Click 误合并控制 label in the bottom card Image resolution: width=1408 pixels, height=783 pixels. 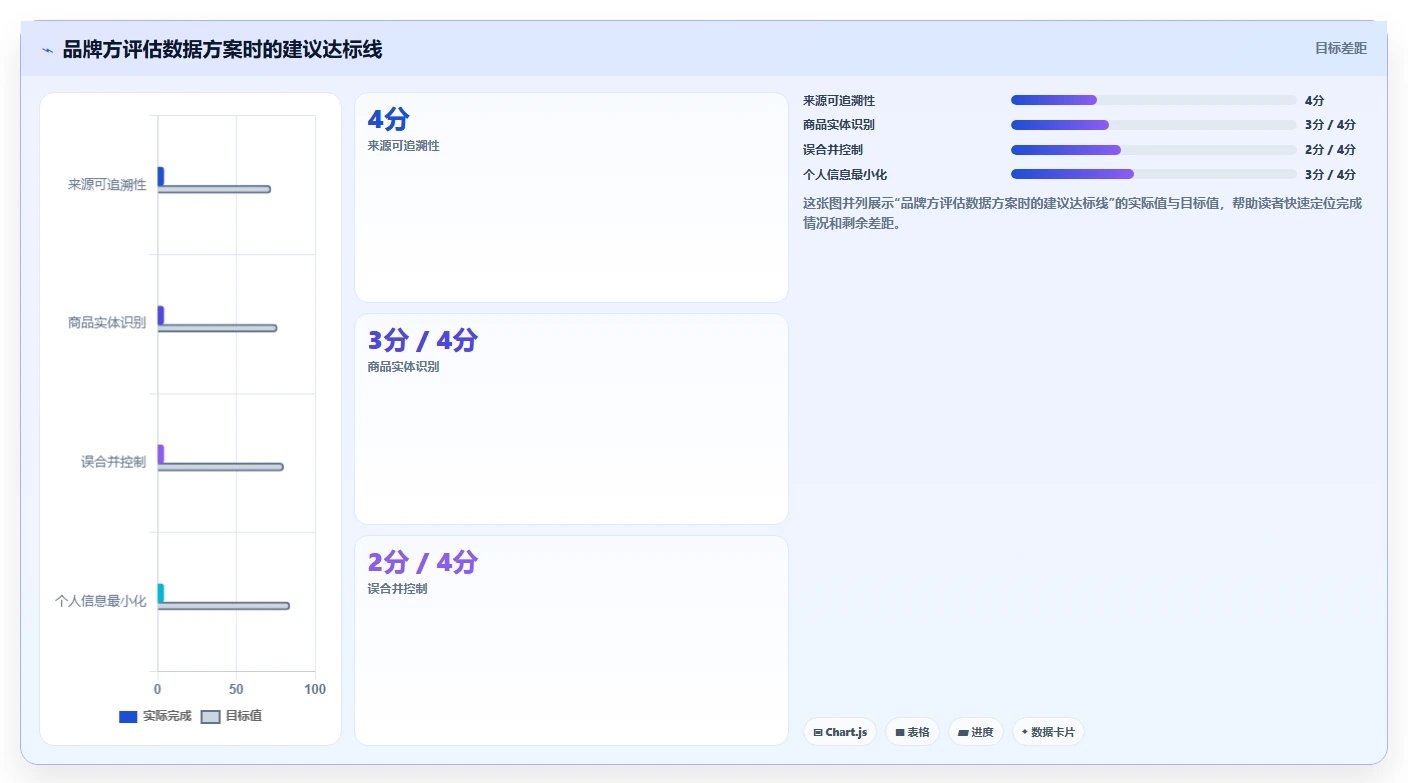click(397, 589)
